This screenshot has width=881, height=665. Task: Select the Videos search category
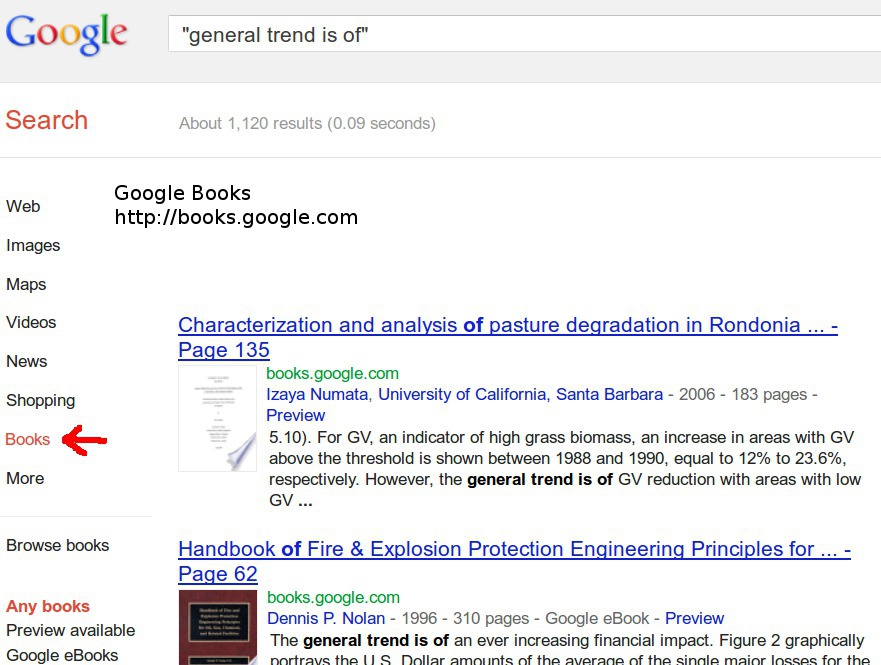31,322
